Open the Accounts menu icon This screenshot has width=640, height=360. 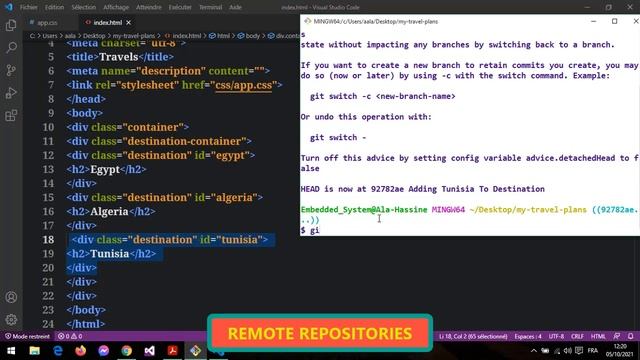11,297
